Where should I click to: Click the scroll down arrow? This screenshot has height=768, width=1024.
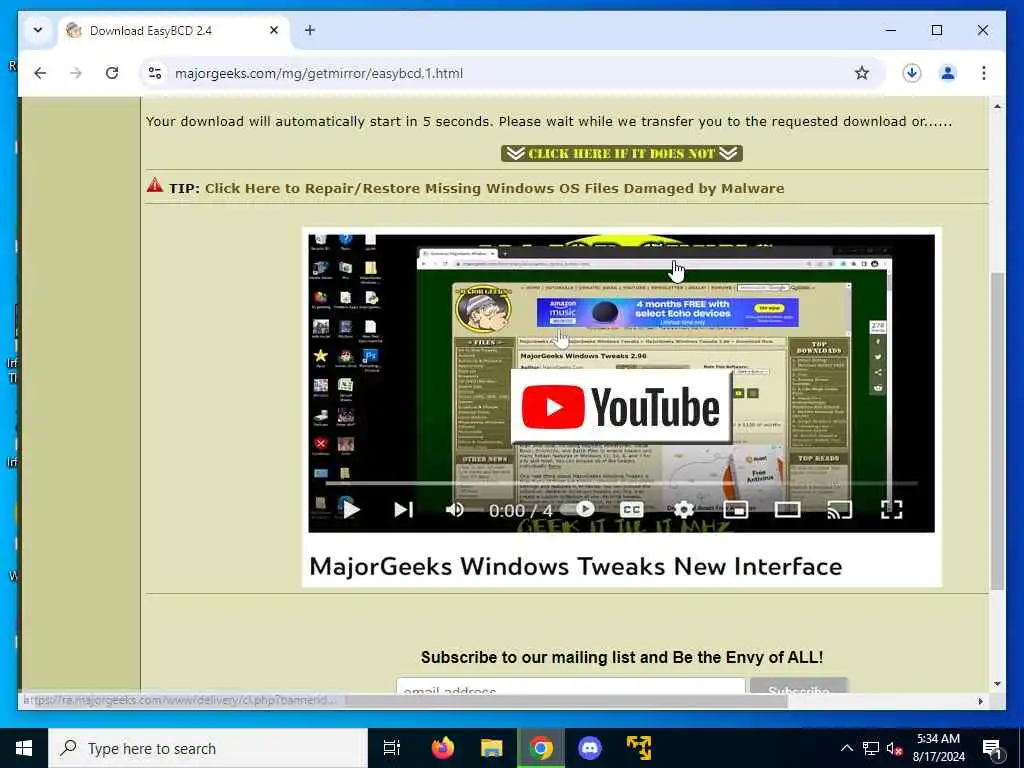coord(997,684)
